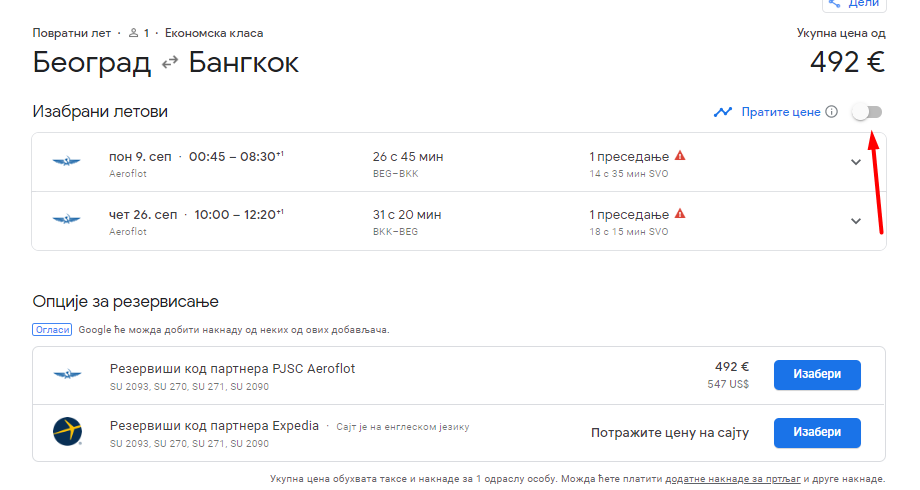Click the price graph trend icon
The height and width of the screenshot is (490, 920).
pos(723,112)
